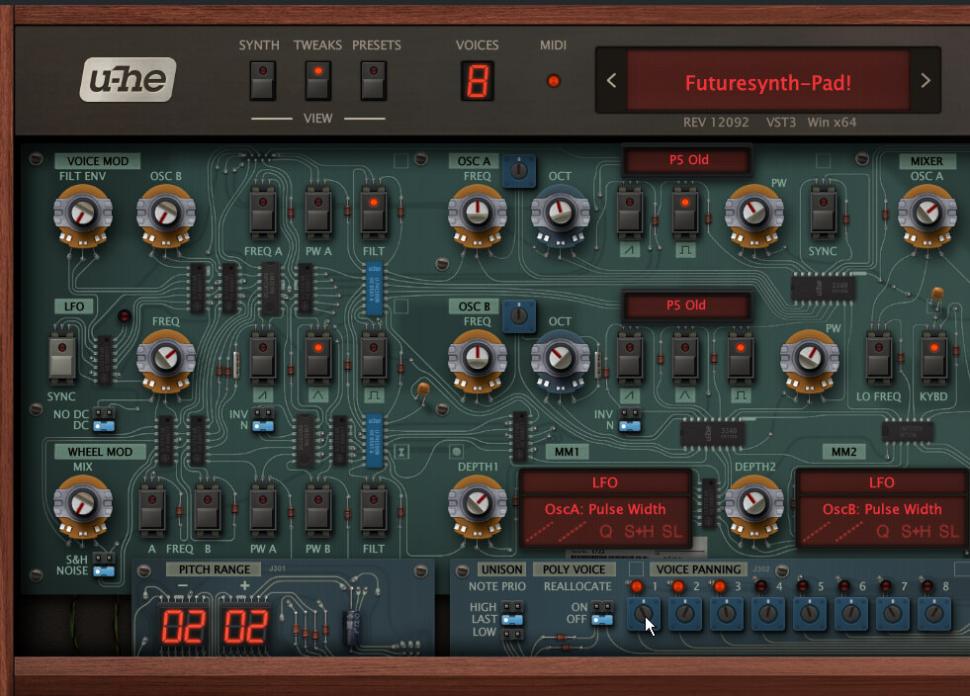
Task: Open OSC A P5 Old model selector
Action: pos(689,160)
